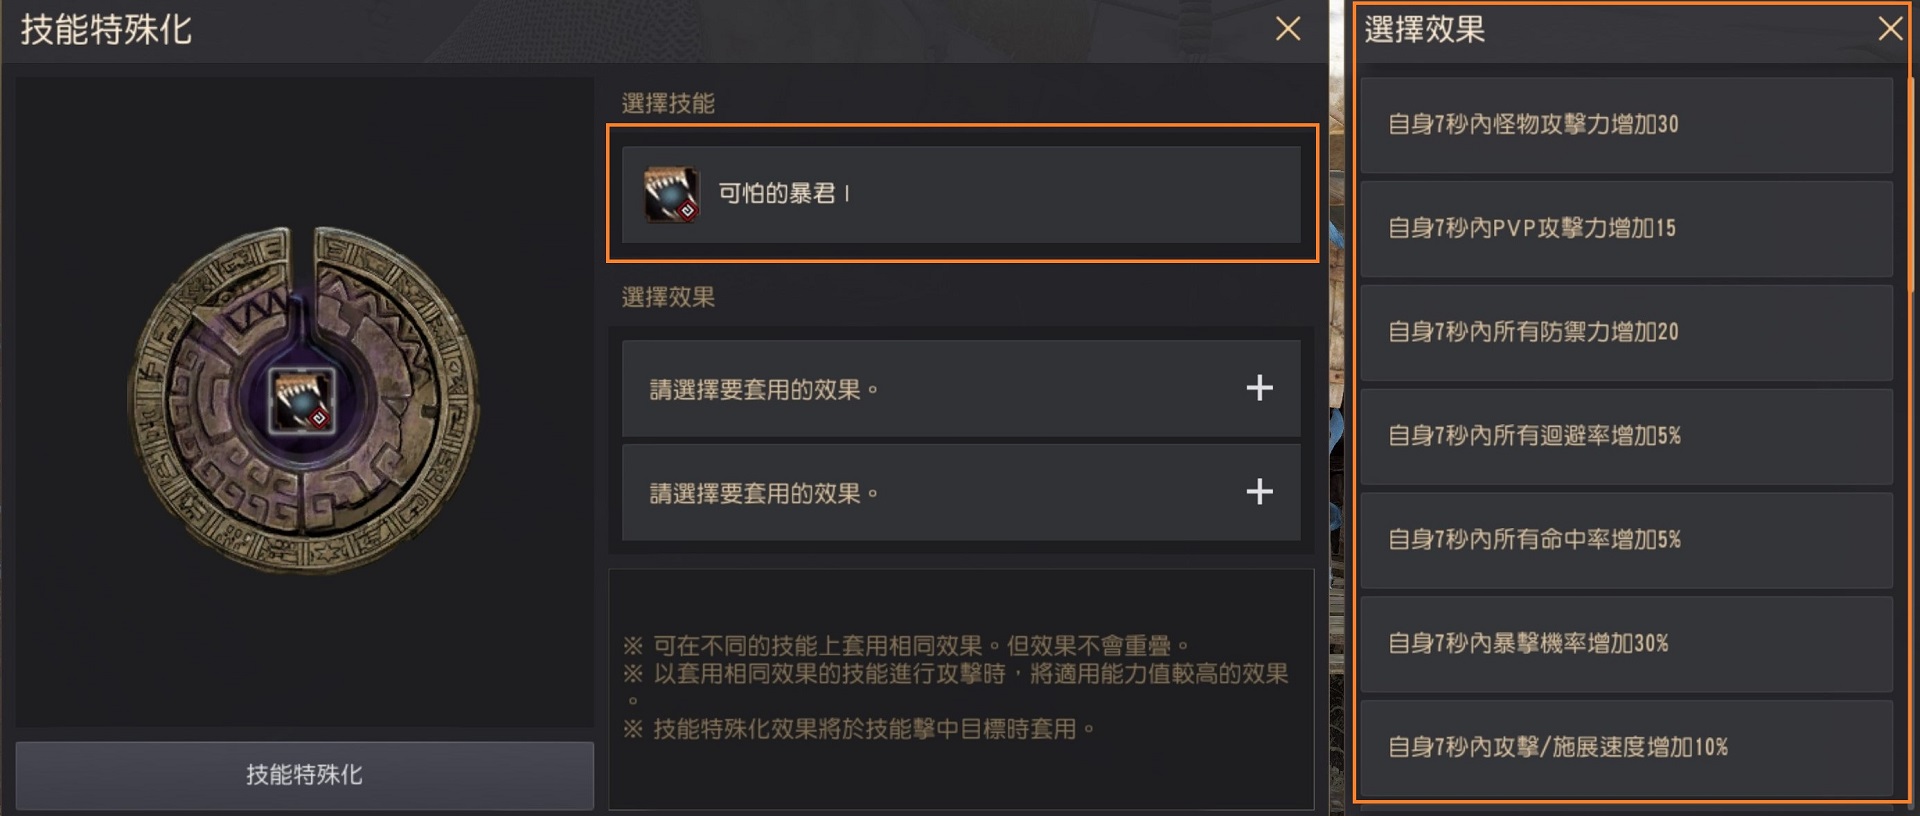Choose 自身7秒內所有命中率增加5% effect
1920x816 pixels.
coord(1626,540)
